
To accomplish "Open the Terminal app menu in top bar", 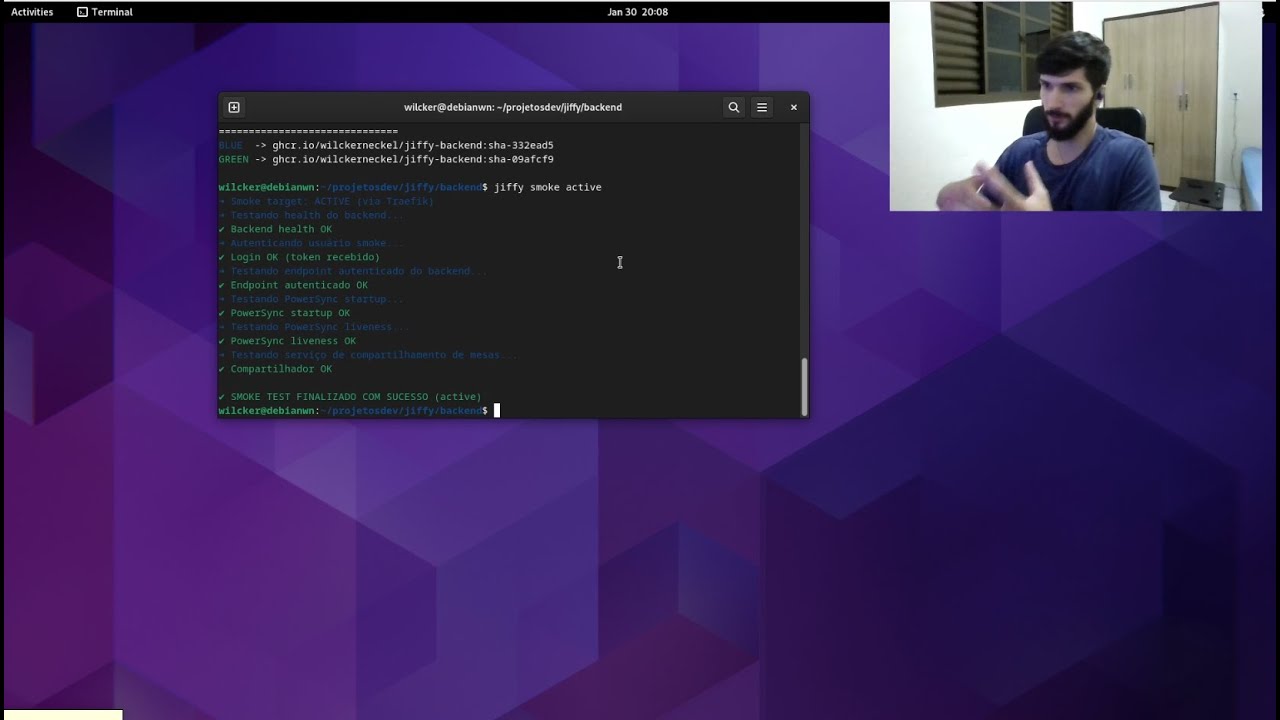I will pos(105,12).
